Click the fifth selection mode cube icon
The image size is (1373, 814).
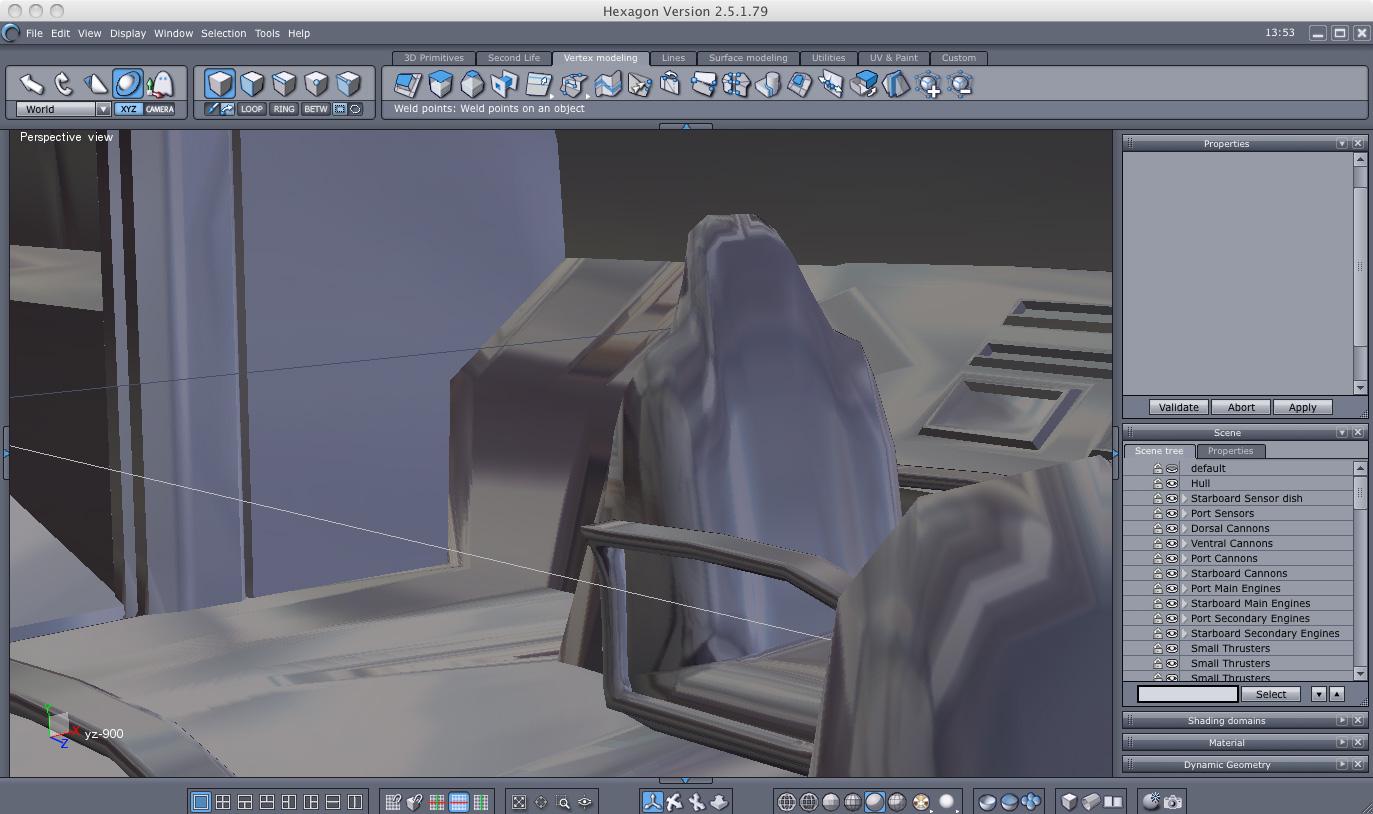tap(348, 83)
